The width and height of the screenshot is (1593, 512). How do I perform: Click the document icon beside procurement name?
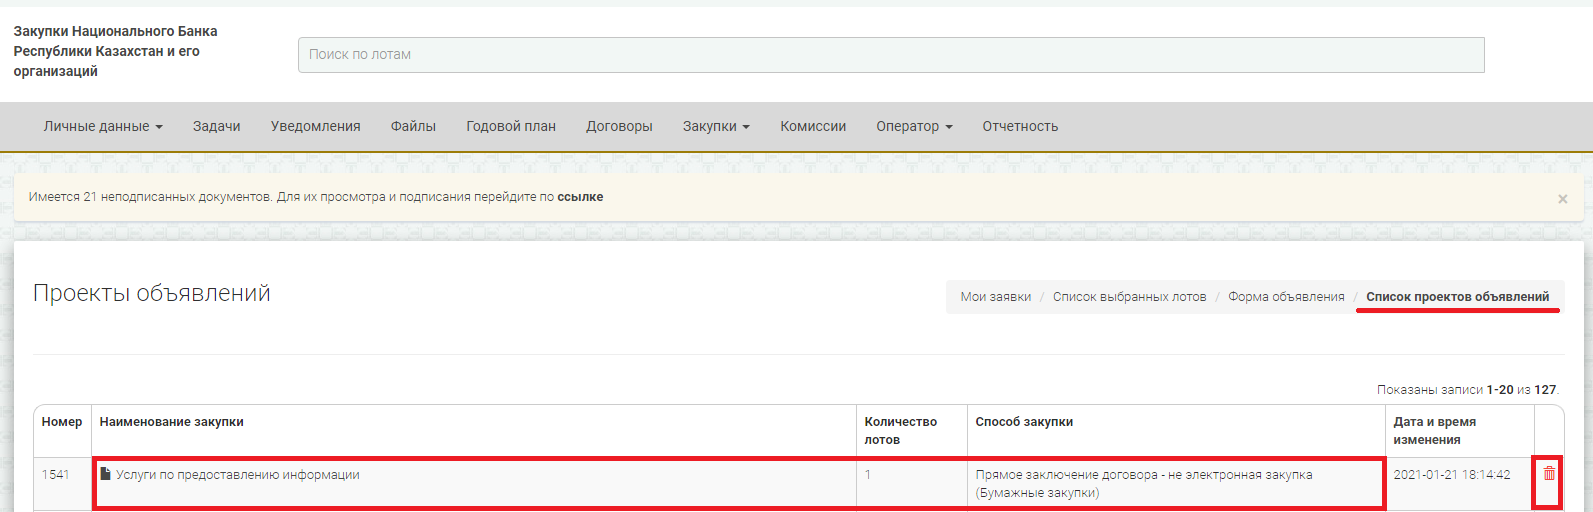(105, 474)
